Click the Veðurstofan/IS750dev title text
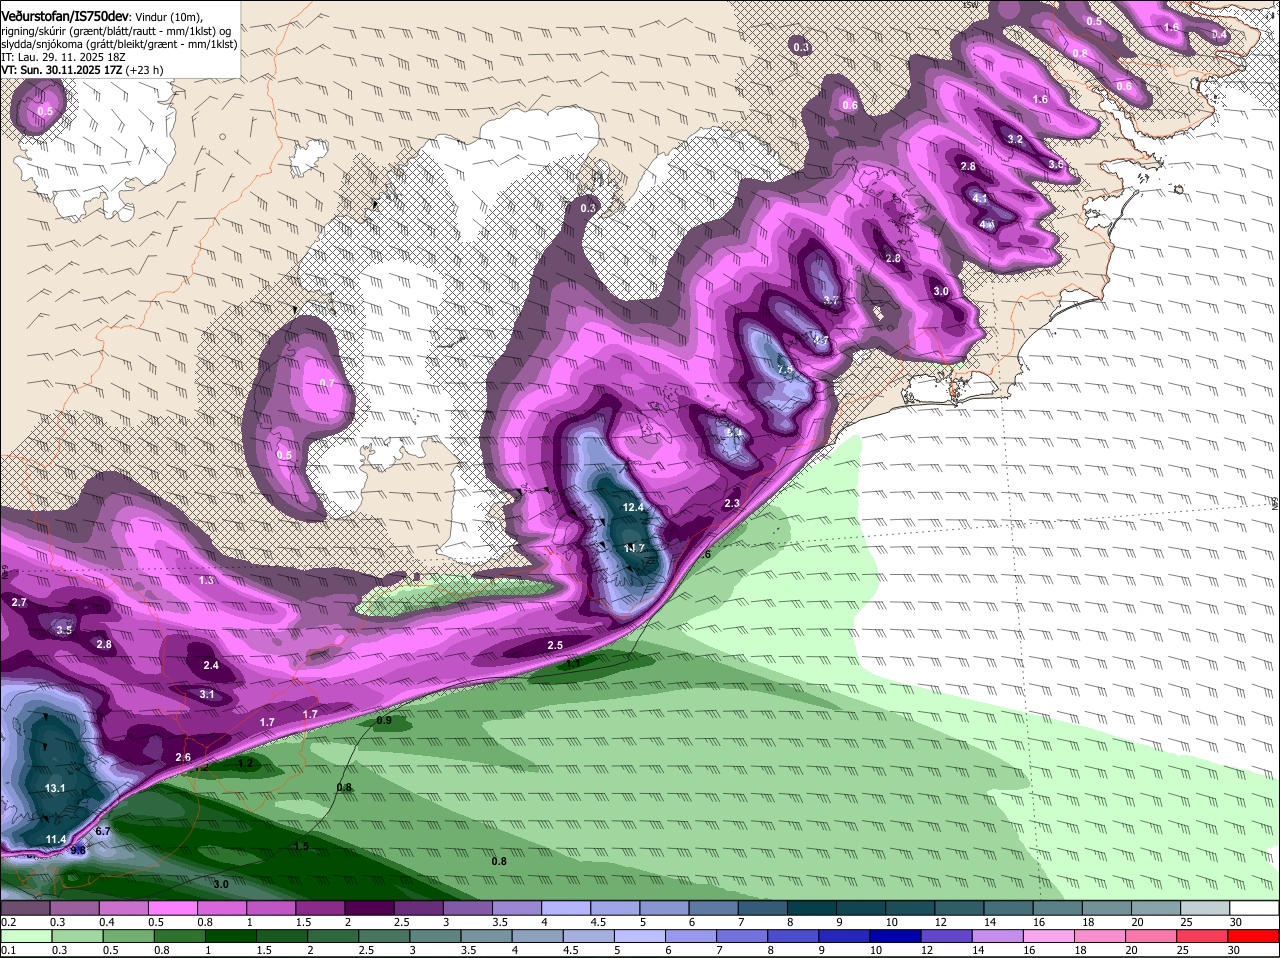1280x958 pixels. [65, 17]
